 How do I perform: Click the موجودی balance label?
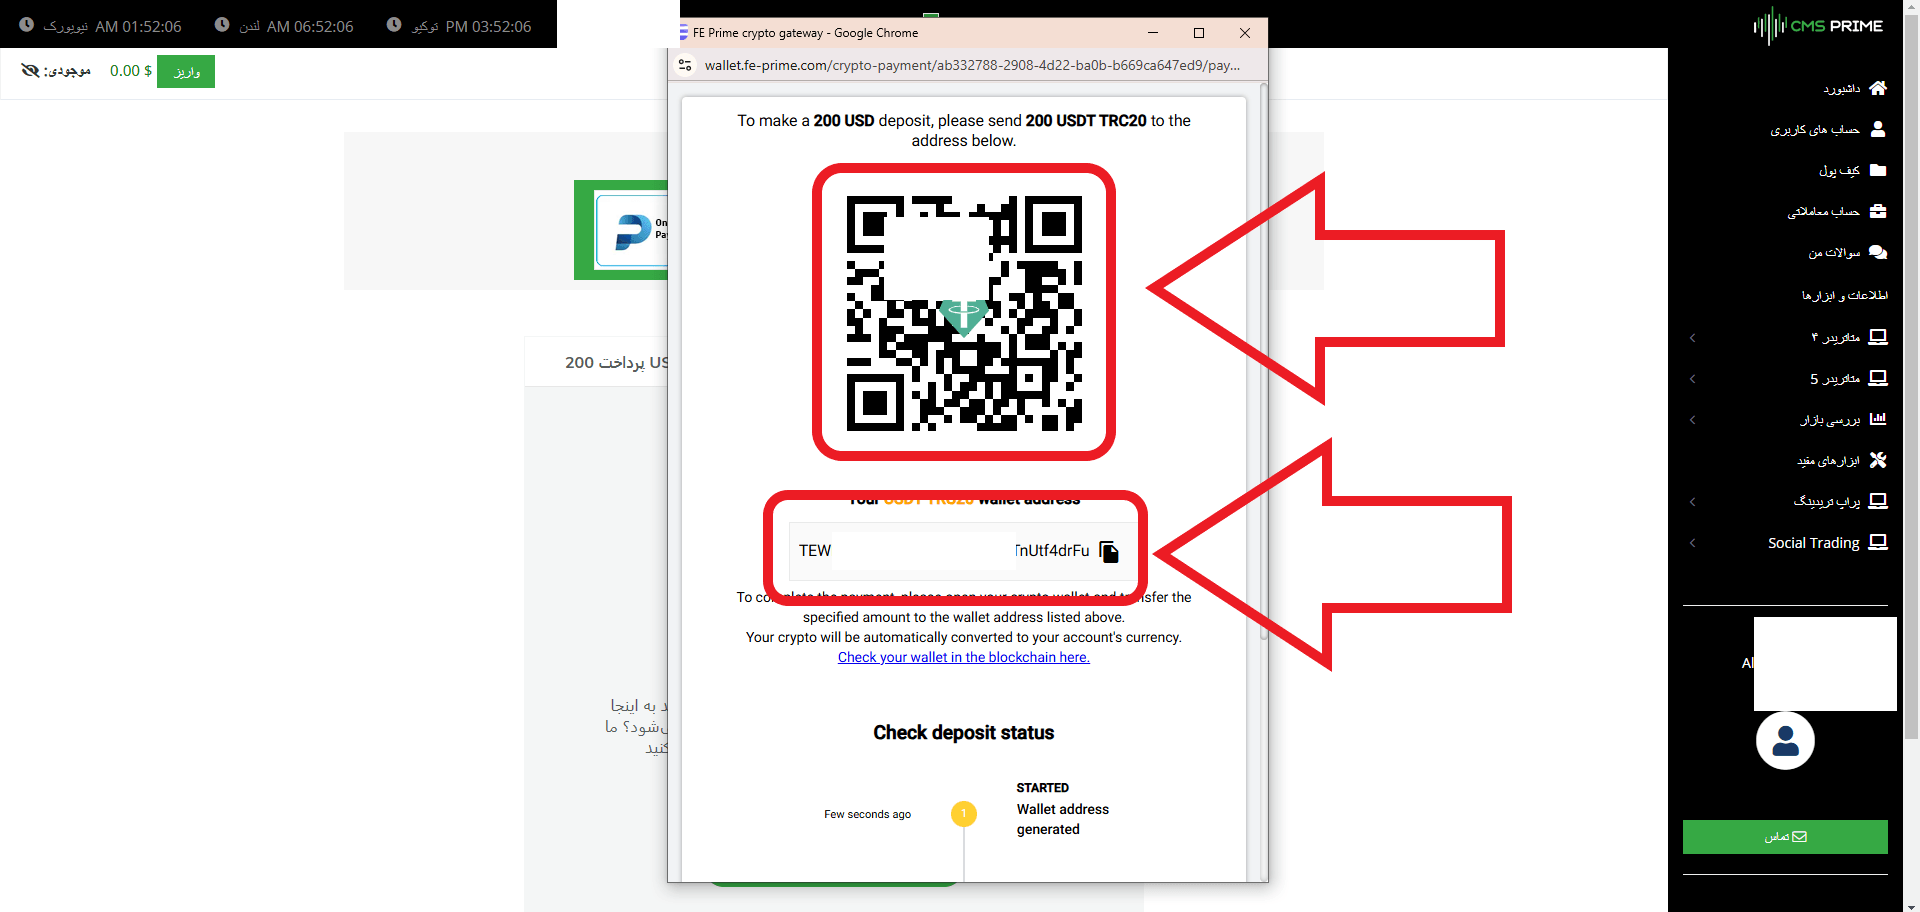67,71
